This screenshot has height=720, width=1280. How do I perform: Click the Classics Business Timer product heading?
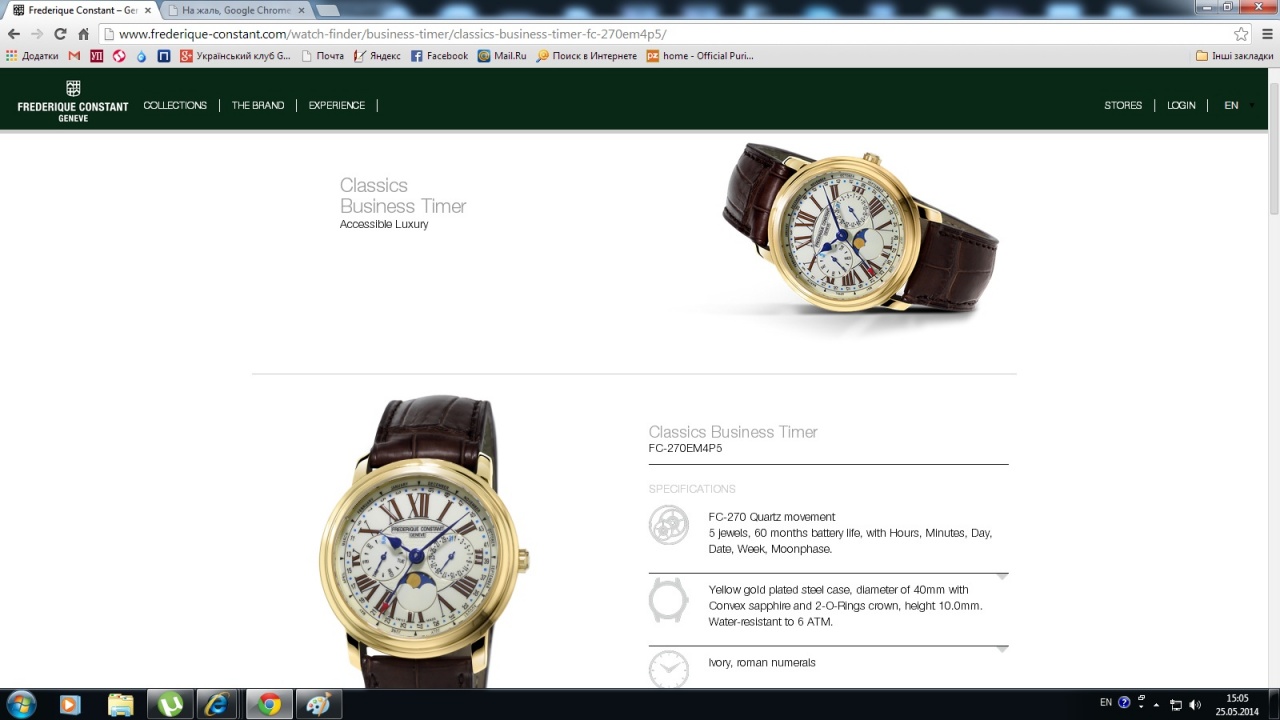pyautogui.click(x=733, y=432)
